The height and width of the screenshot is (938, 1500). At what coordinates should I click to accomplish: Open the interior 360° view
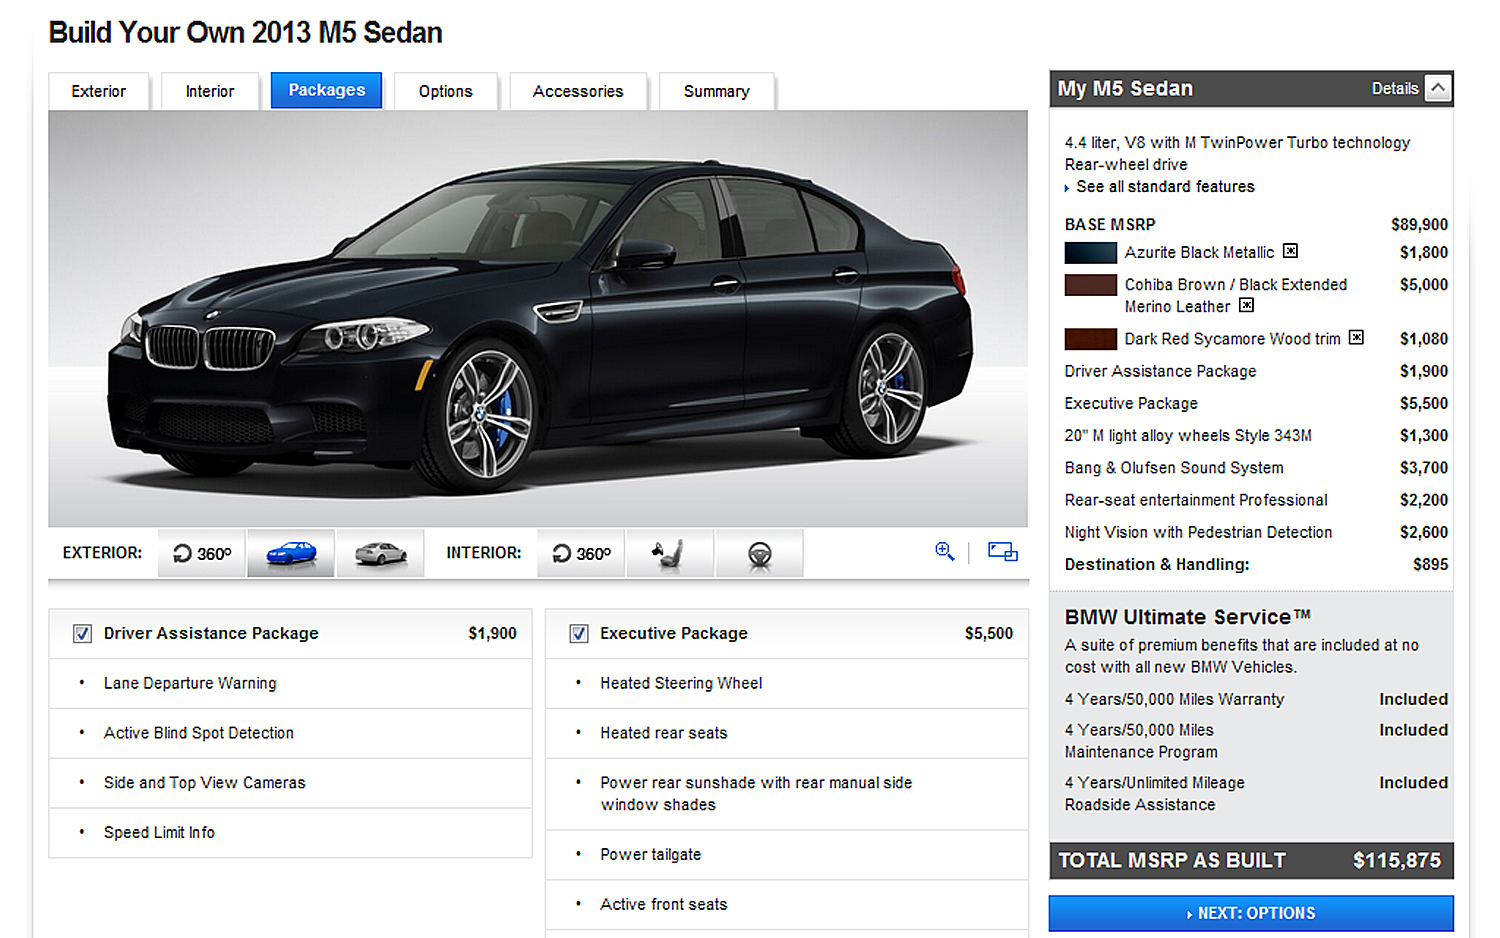581,553
